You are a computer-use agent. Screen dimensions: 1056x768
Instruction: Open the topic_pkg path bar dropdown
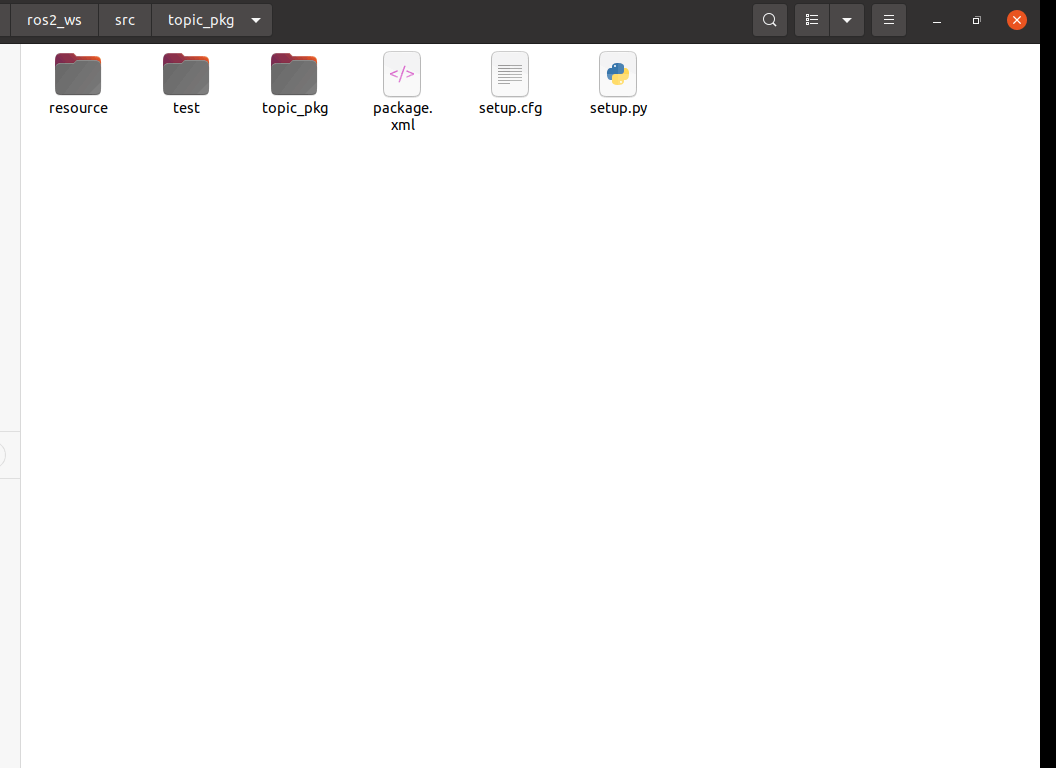(256, 20)
